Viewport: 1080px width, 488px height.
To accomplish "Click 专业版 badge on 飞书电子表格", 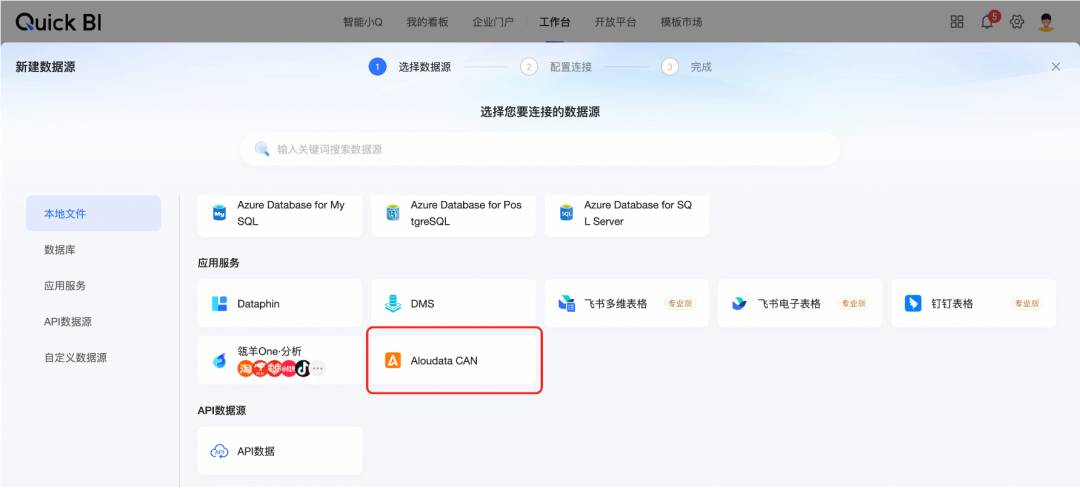I will (x=853, y=304).
